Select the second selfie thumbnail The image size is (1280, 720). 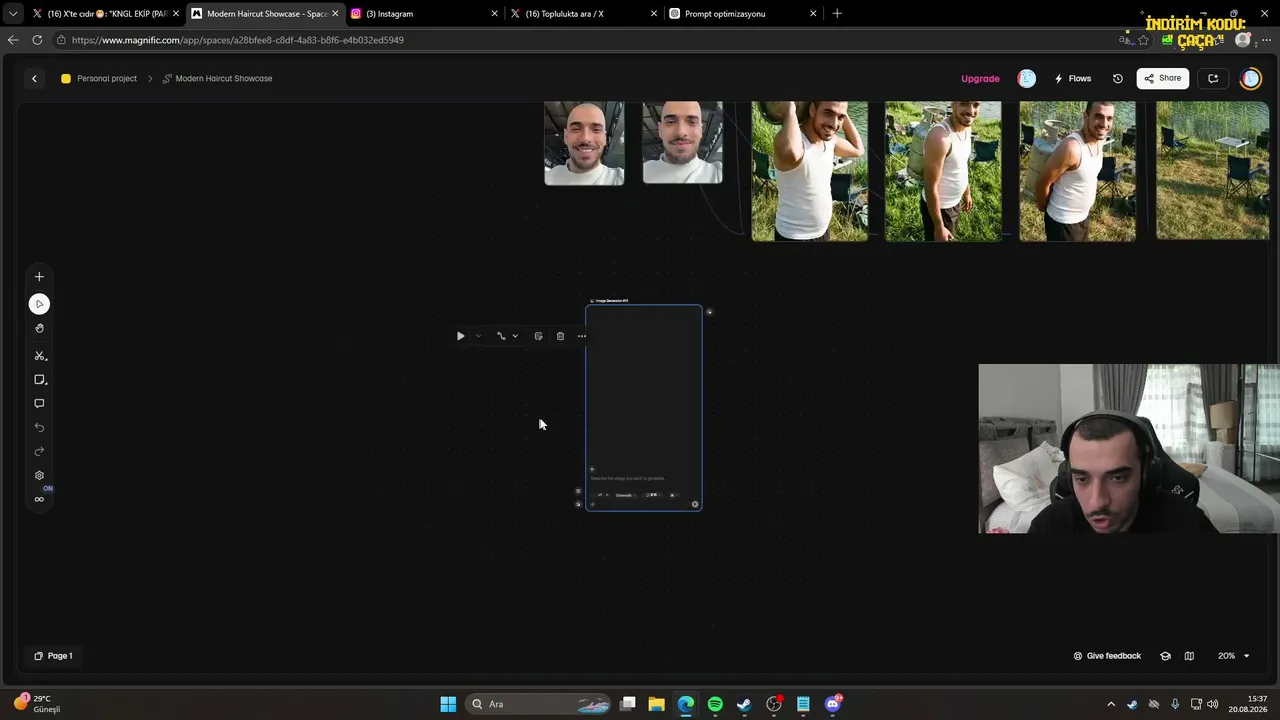point(682,142)
